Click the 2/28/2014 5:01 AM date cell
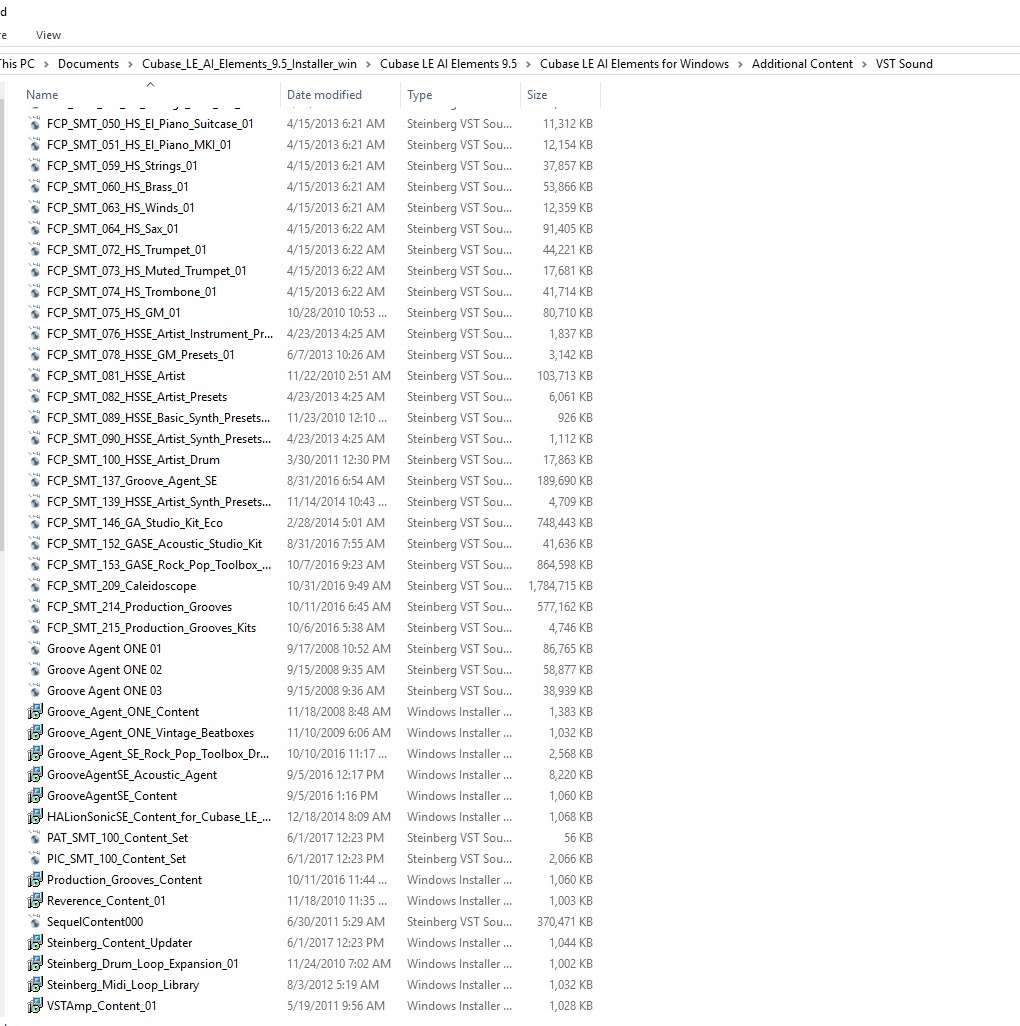The image size is (1020, 1026). tap(336, 523)
